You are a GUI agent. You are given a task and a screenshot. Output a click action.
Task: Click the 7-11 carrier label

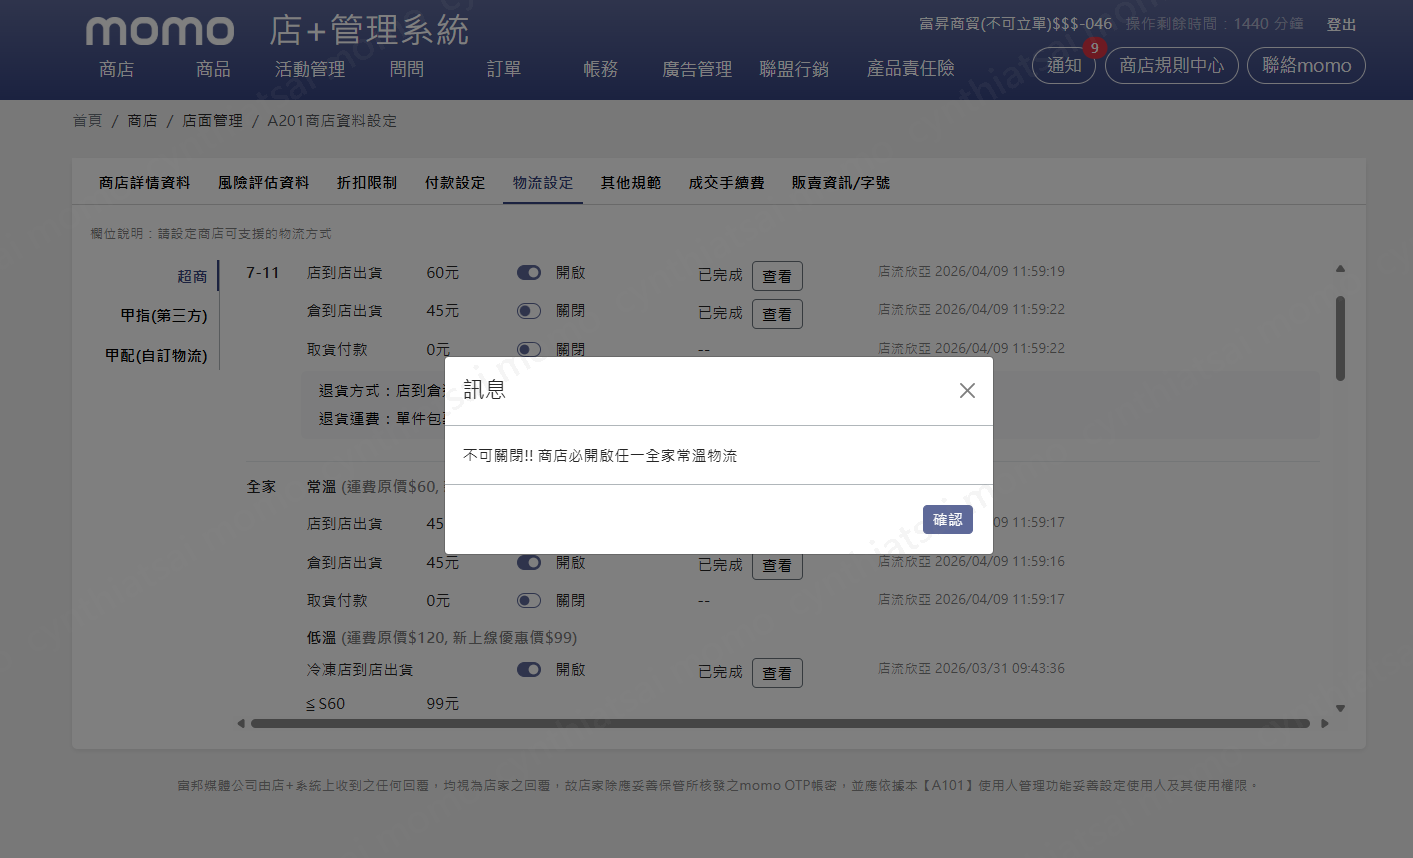pos(263,273)
